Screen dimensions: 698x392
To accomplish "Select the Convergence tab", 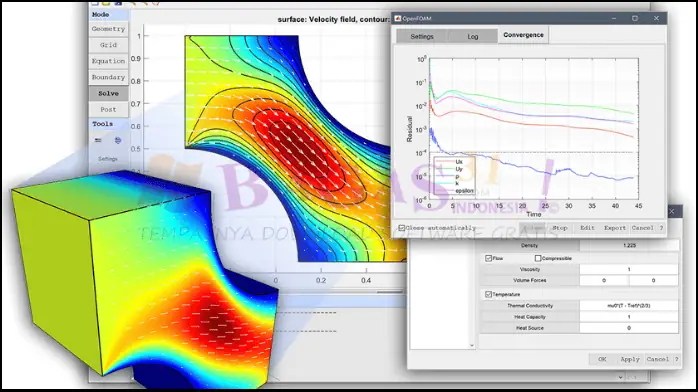I will pos(523,35).
